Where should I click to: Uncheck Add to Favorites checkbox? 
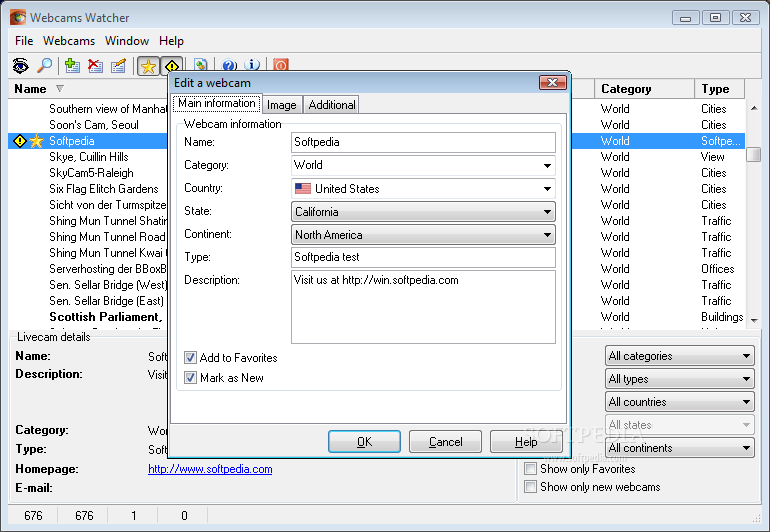click(x=191, y=358)
